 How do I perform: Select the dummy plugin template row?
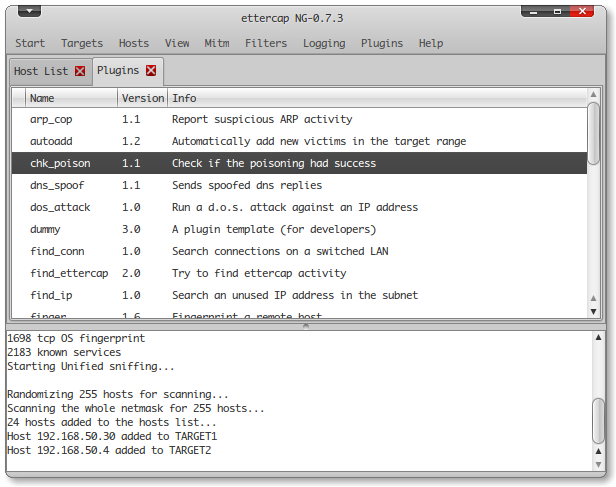299,229
